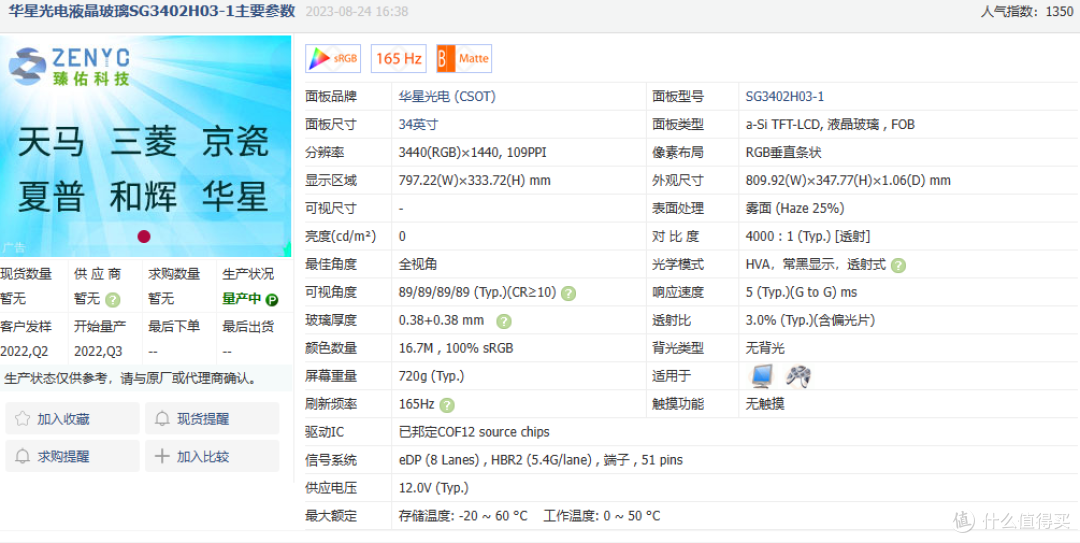Click the plus icon on 加入比较

click(x=162, y=456)
